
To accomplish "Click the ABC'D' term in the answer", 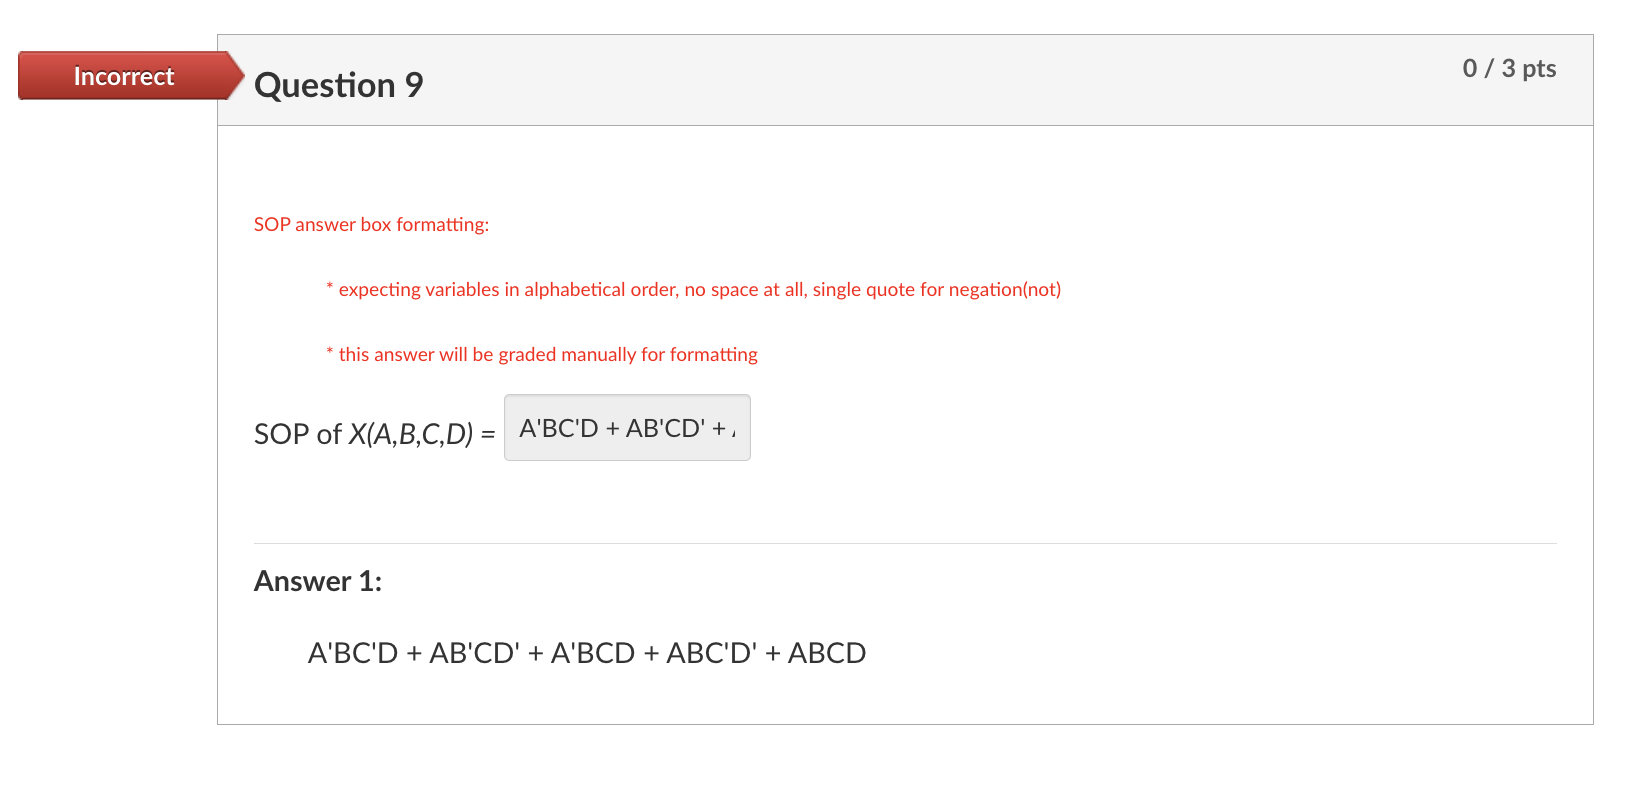I will pyautogui.click(x=714, y=652).
